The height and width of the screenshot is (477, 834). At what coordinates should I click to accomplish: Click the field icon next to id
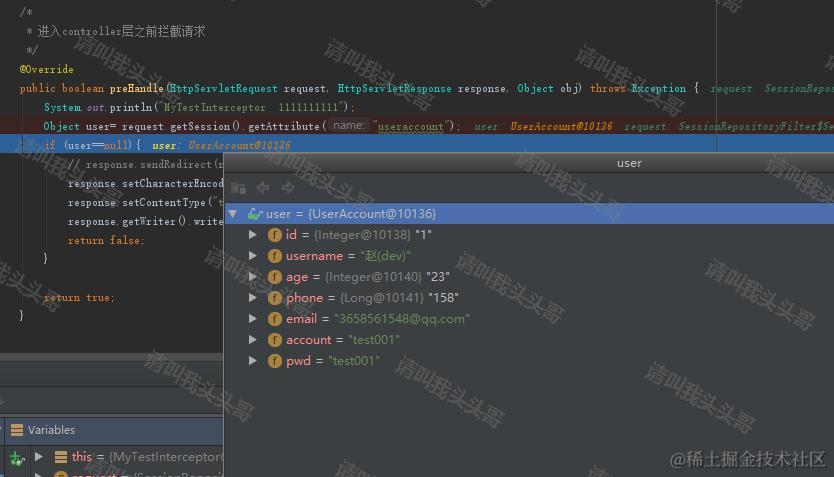tap(274, 235)
